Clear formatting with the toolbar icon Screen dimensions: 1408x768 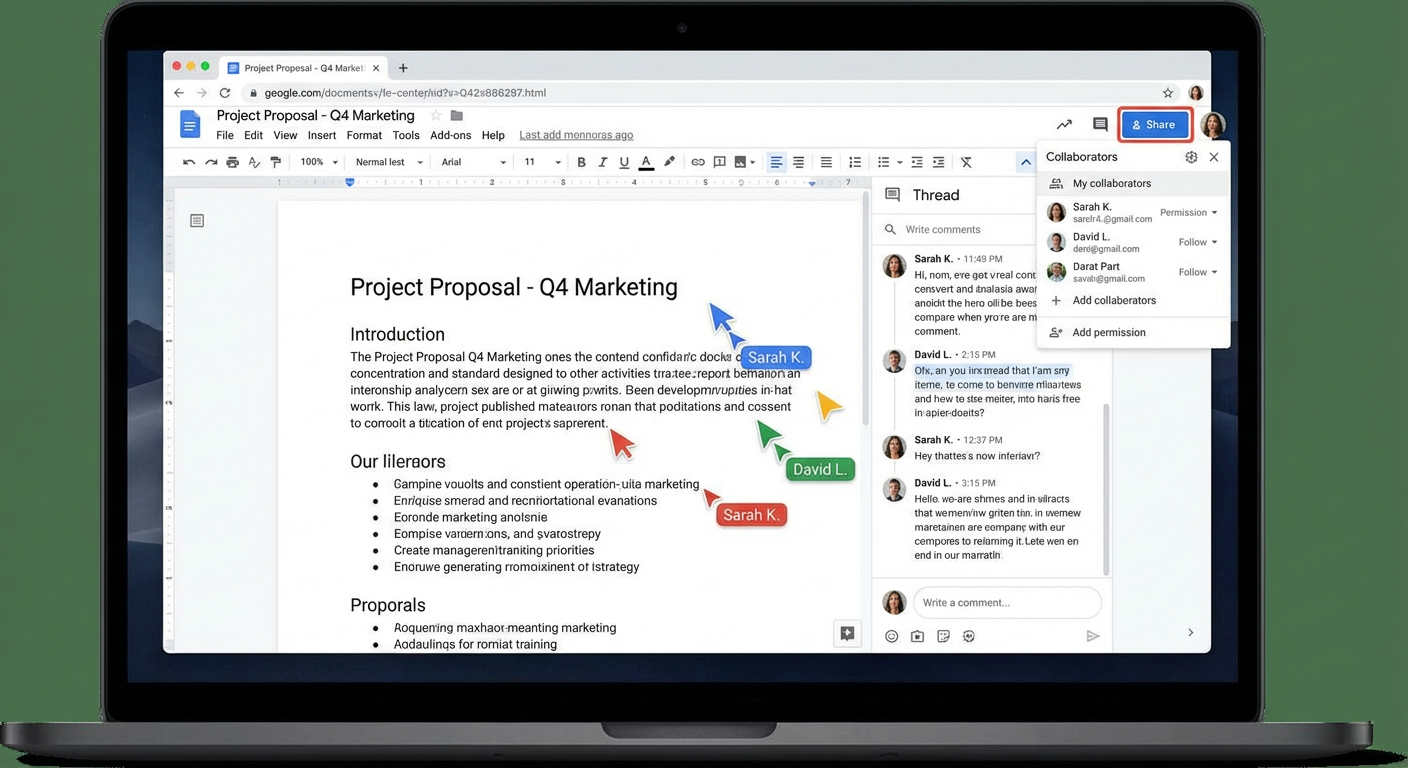[966, 161]
